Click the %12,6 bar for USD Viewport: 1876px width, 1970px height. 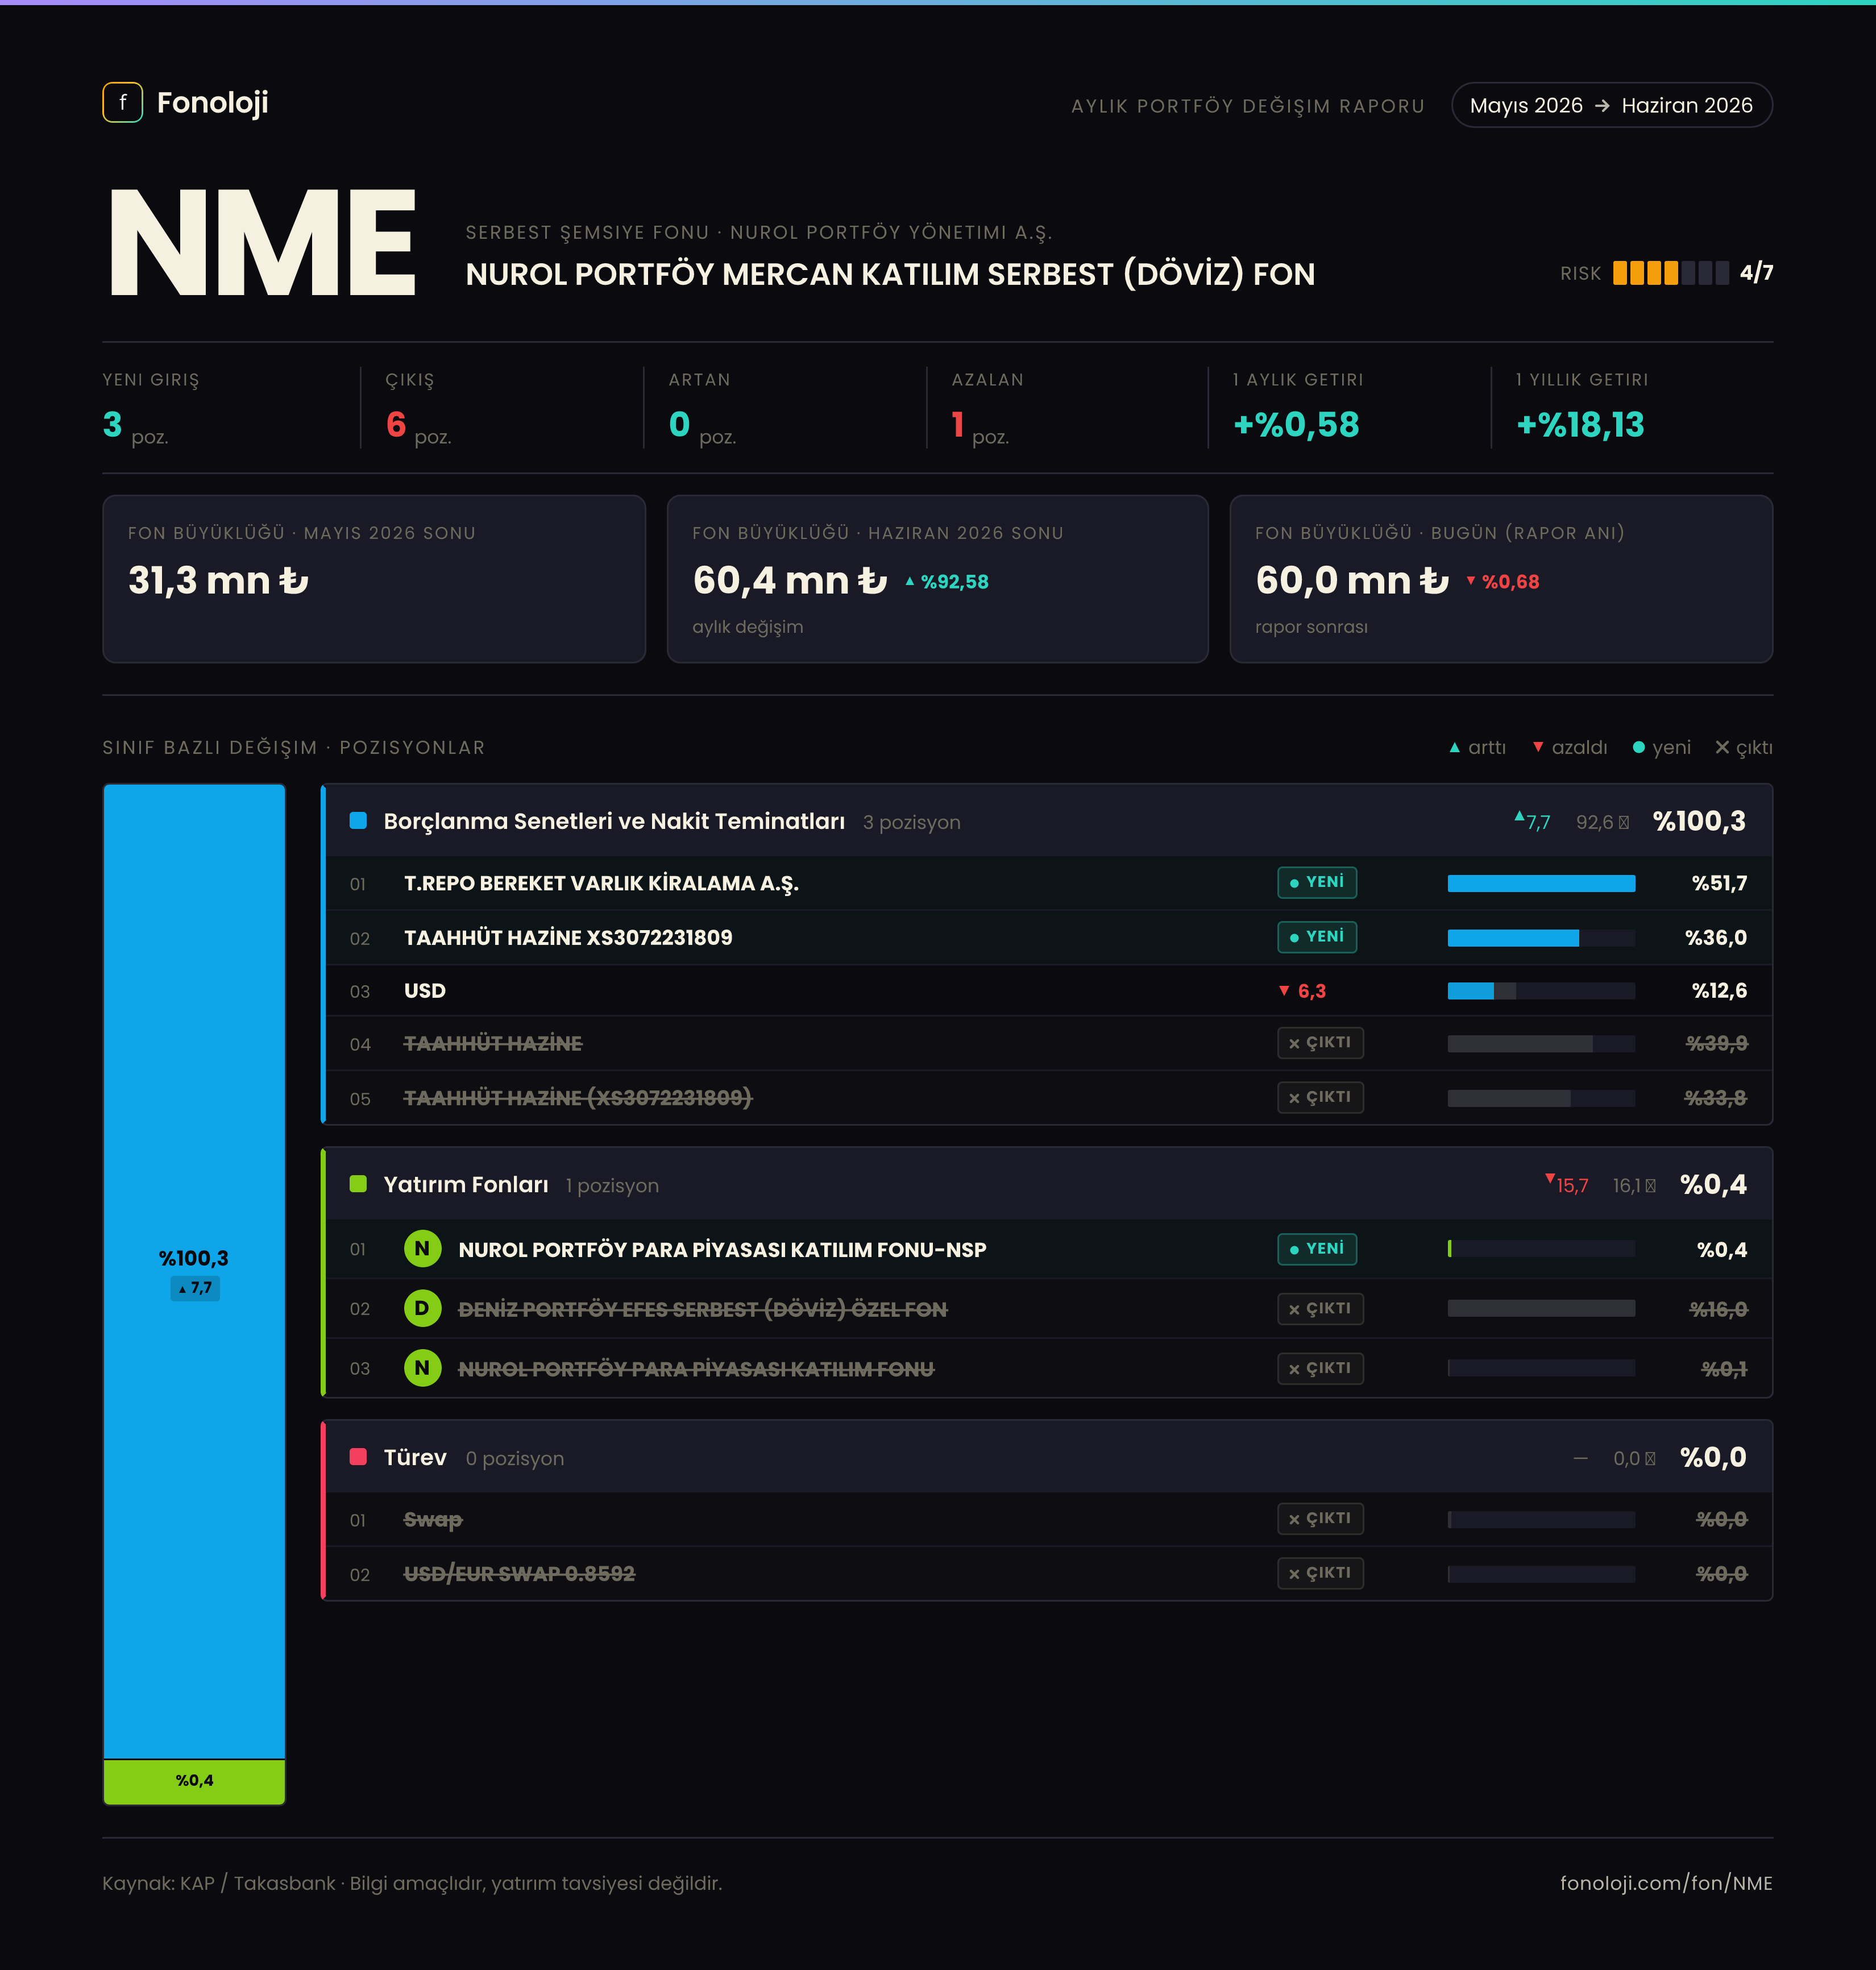point(1541,991)
